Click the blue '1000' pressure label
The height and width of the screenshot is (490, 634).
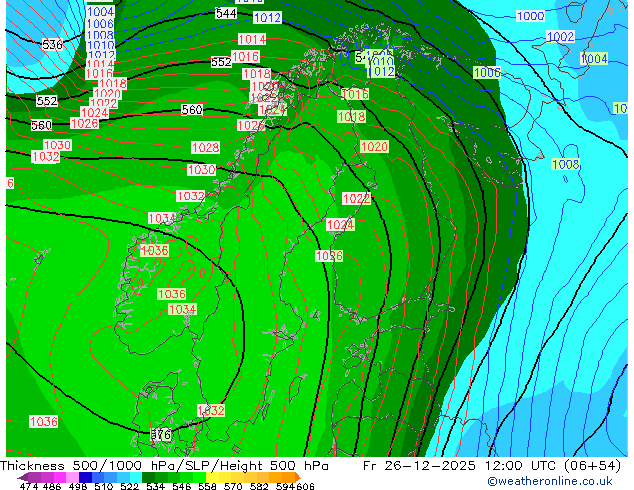click(x=531, y=16)
